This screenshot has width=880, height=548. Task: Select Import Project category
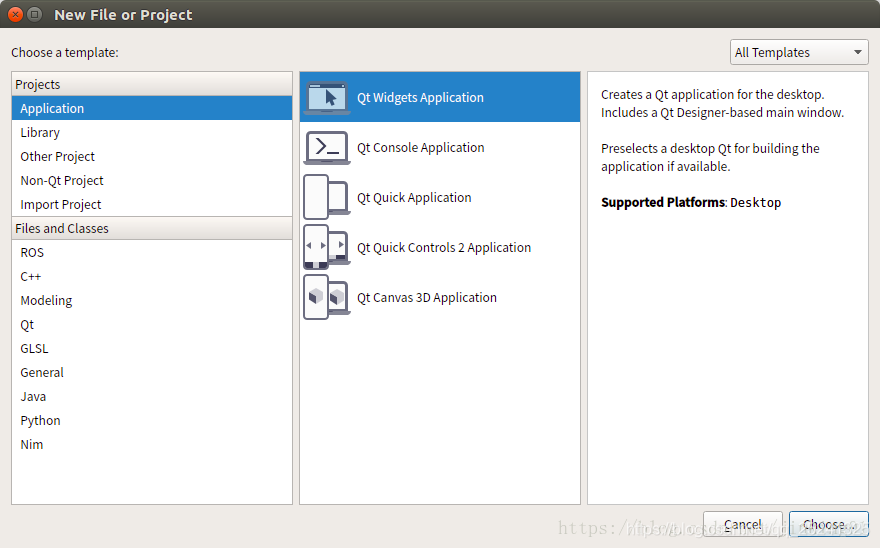[152, 204]
